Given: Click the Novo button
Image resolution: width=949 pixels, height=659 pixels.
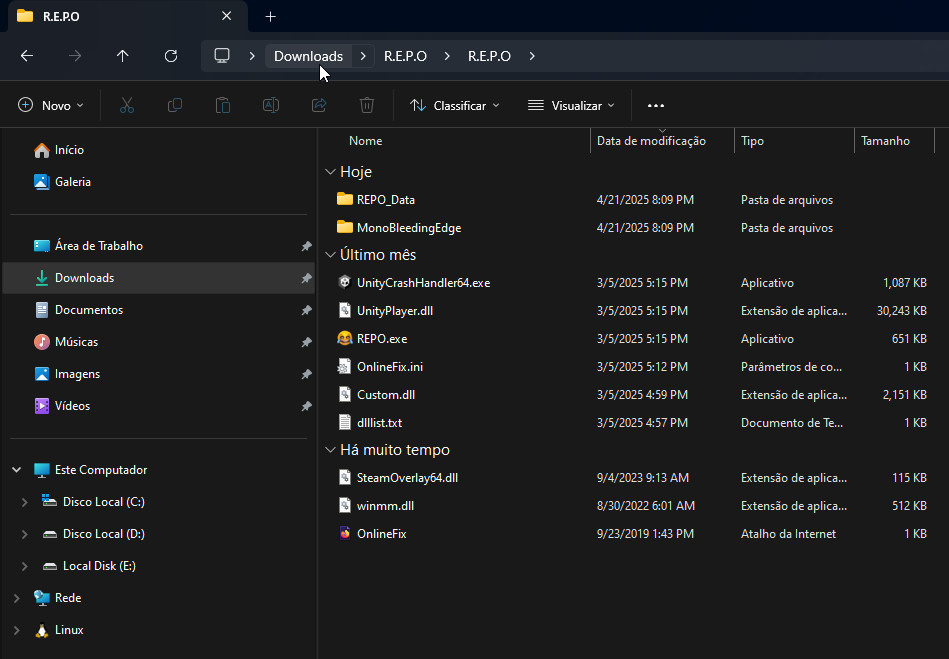Looking at the screenshot, I should tap(51, 105).
